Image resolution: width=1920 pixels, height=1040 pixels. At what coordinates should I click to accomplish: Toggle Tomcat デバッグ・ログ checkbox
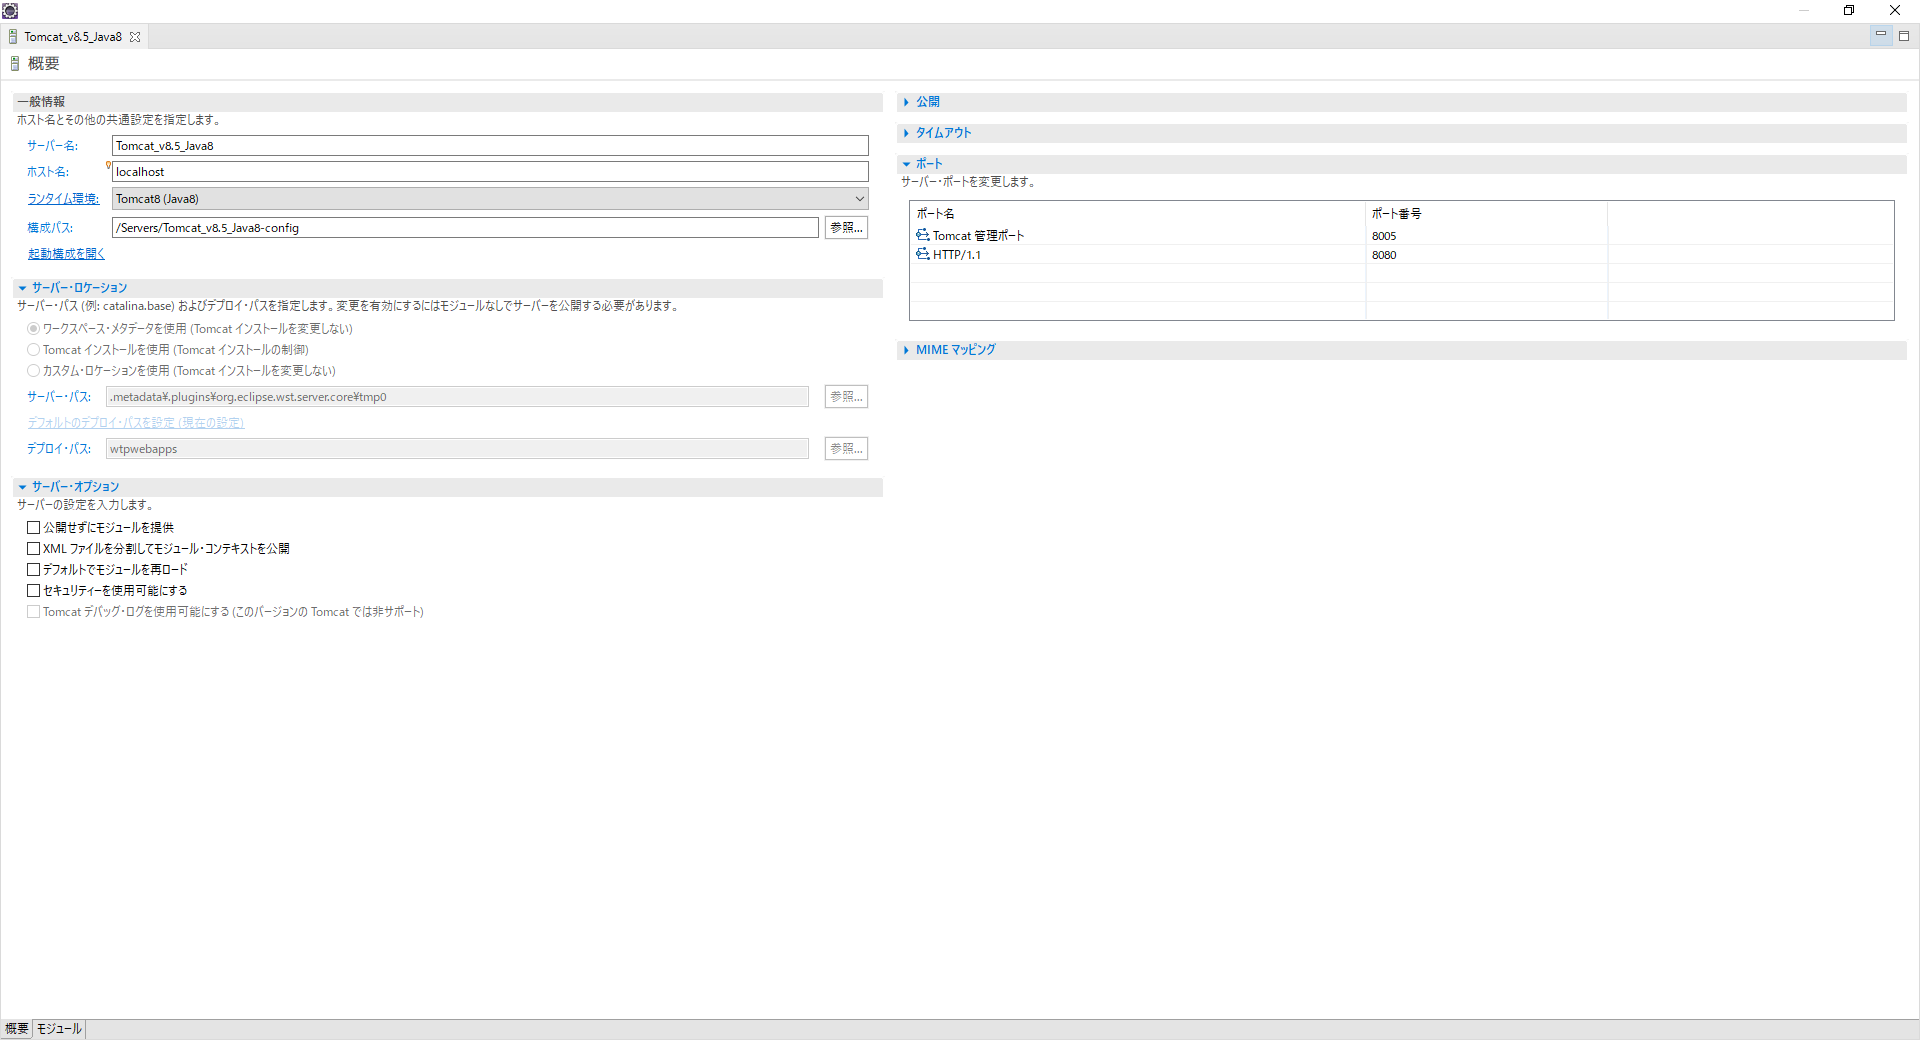pyautogui.click(x=34, y=611)
